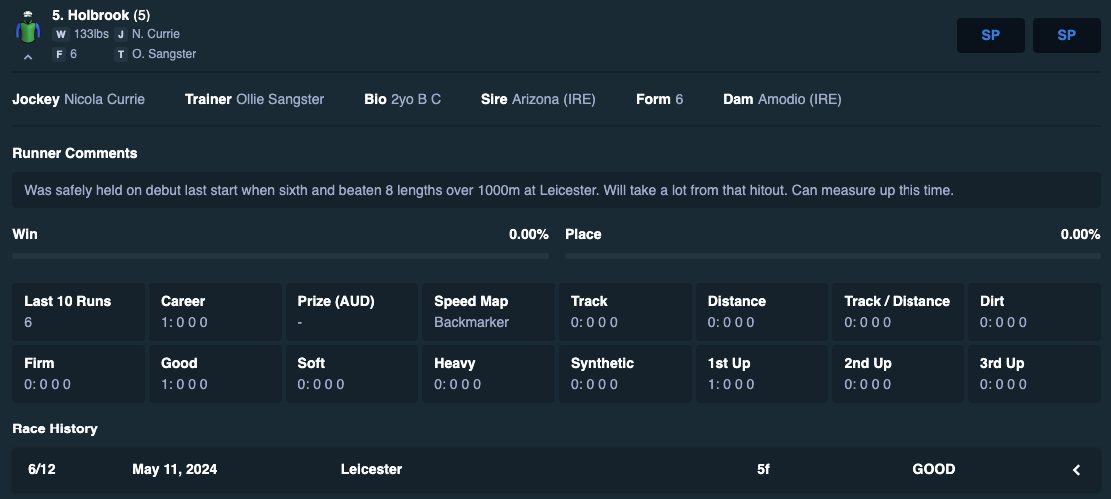The image size is (1111, 499).
Task: Click the Dam Amodio (IRE) text
Action: (782, 99)
